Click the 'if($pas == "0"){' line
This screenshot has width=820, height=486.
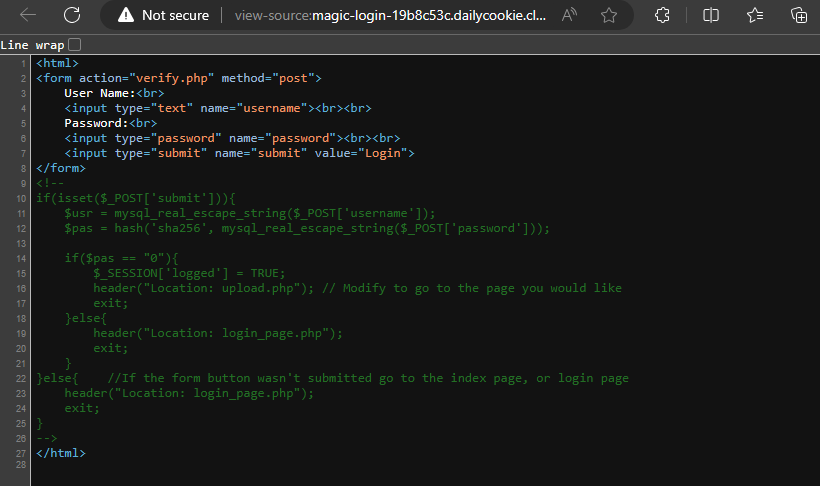click(x=121, y=258)
